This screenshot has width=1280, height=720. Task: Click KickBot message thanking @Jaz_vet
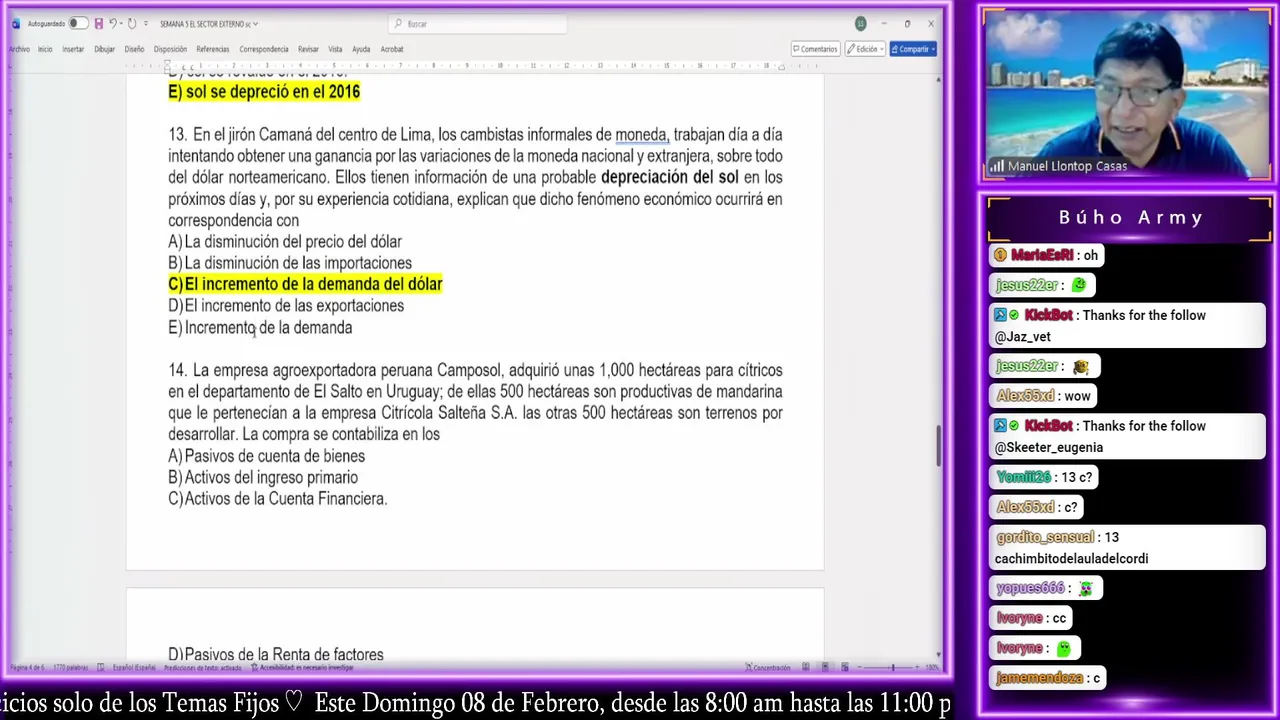click(x=1127, y=326)
